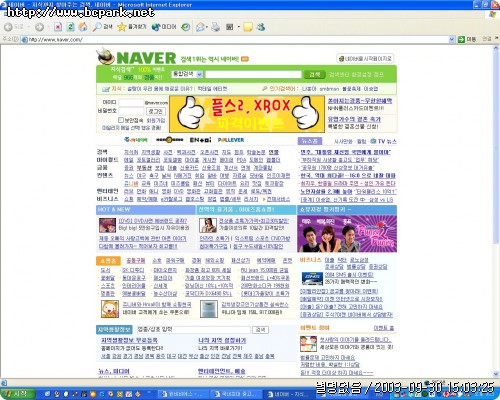Viewport: 500px width, 400px height.
Task: Click the Mail envelope toolbar icon
Action: click(200, 27)
